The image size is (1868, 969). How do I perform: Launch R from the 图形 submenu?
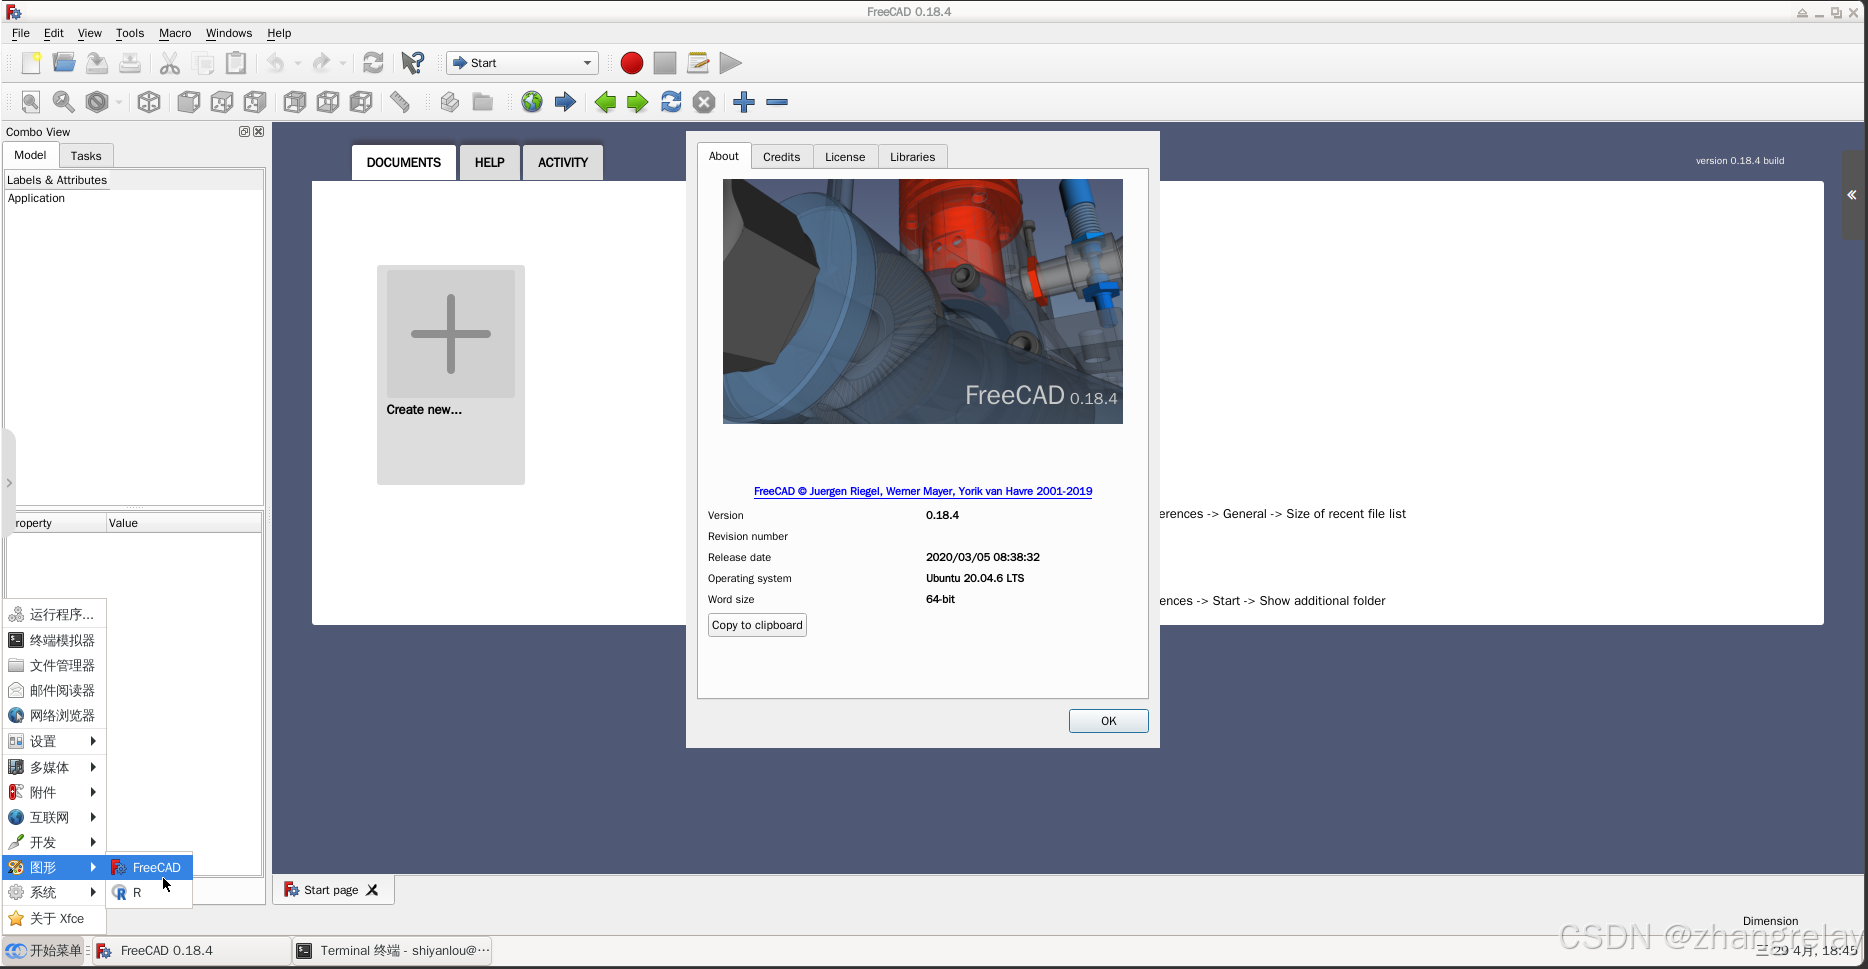(149, 892)
